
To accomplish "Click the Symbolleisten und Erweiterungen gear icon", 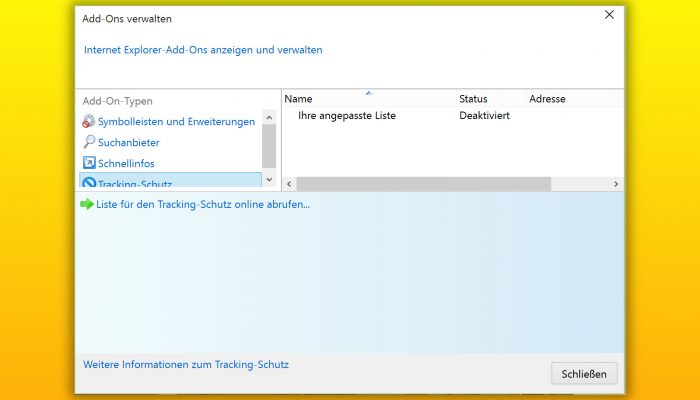I will click(x=88, y=121).
